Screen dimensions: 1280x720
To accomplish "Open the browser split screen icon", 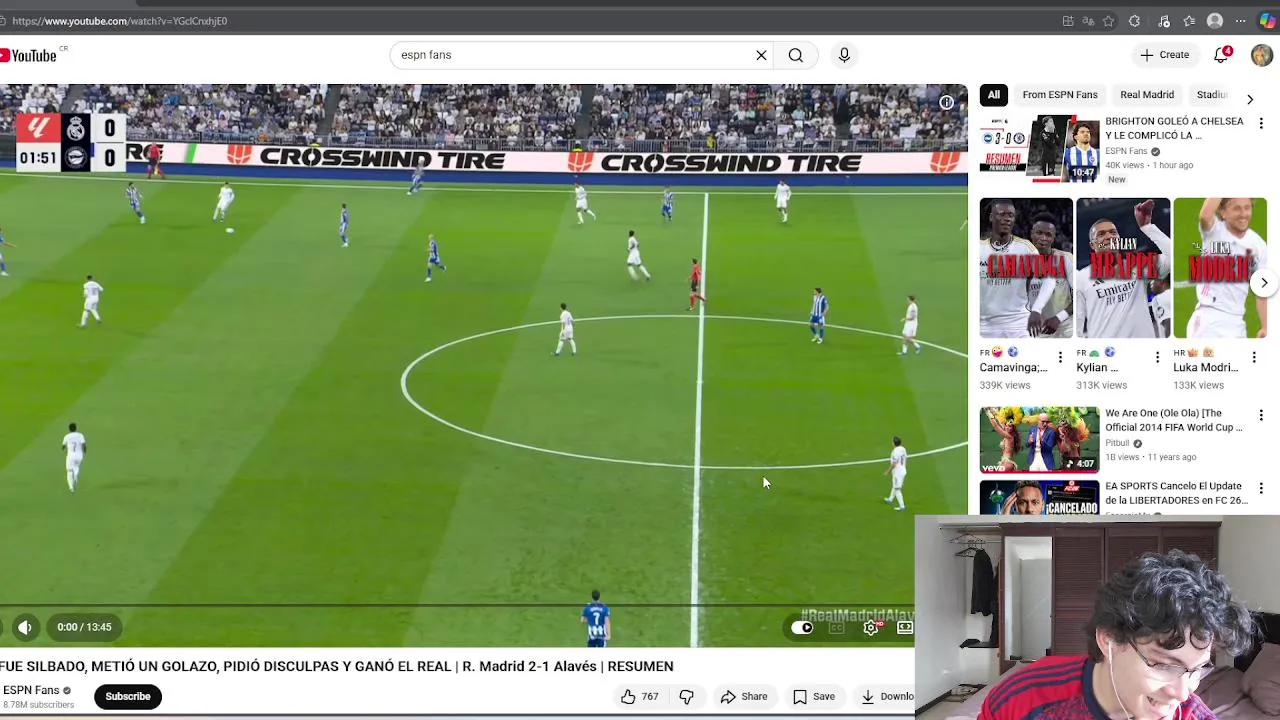I will [x=1068, y=21].
